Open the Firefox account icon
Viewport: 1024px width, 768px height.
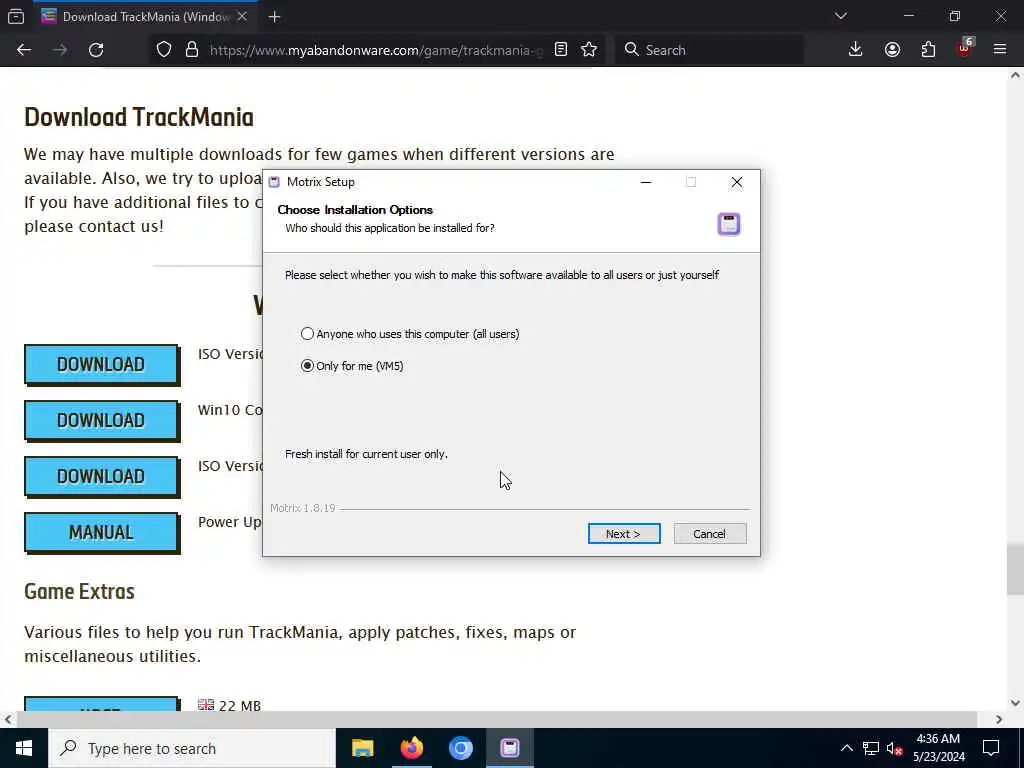892,50
